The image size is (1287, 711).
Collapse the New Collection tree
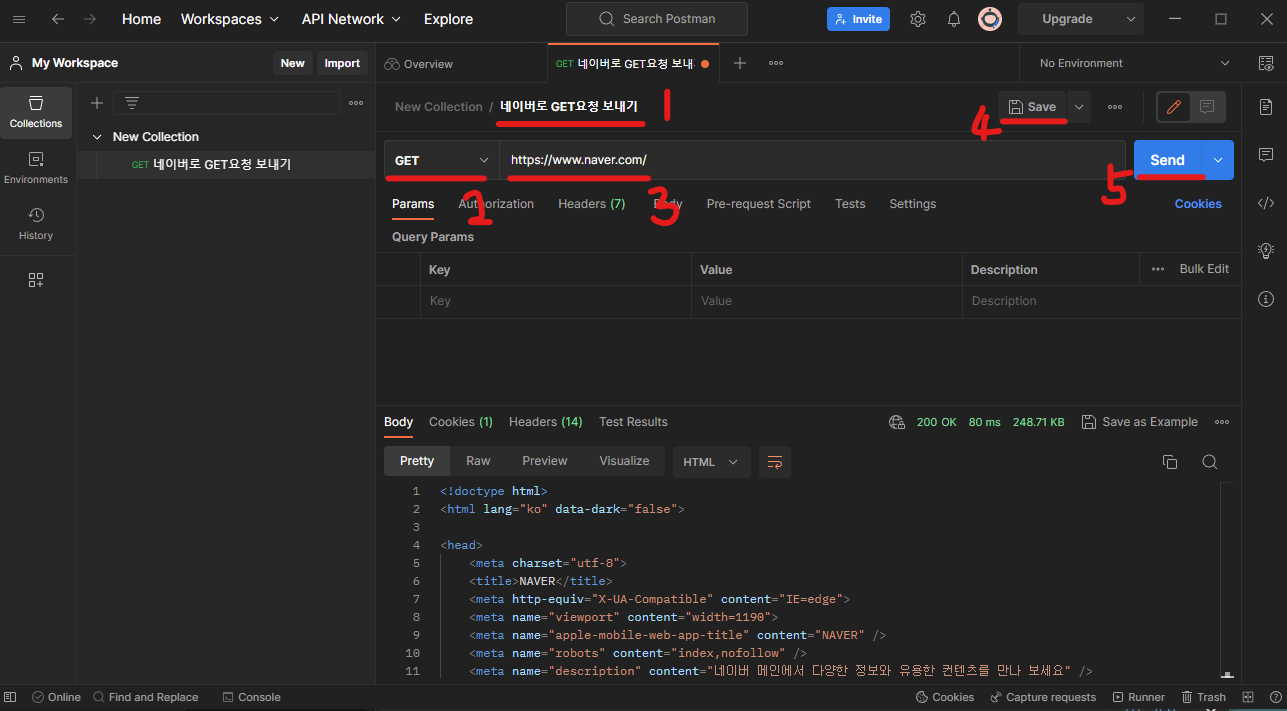pyautogui.click(x=97, y=137)
